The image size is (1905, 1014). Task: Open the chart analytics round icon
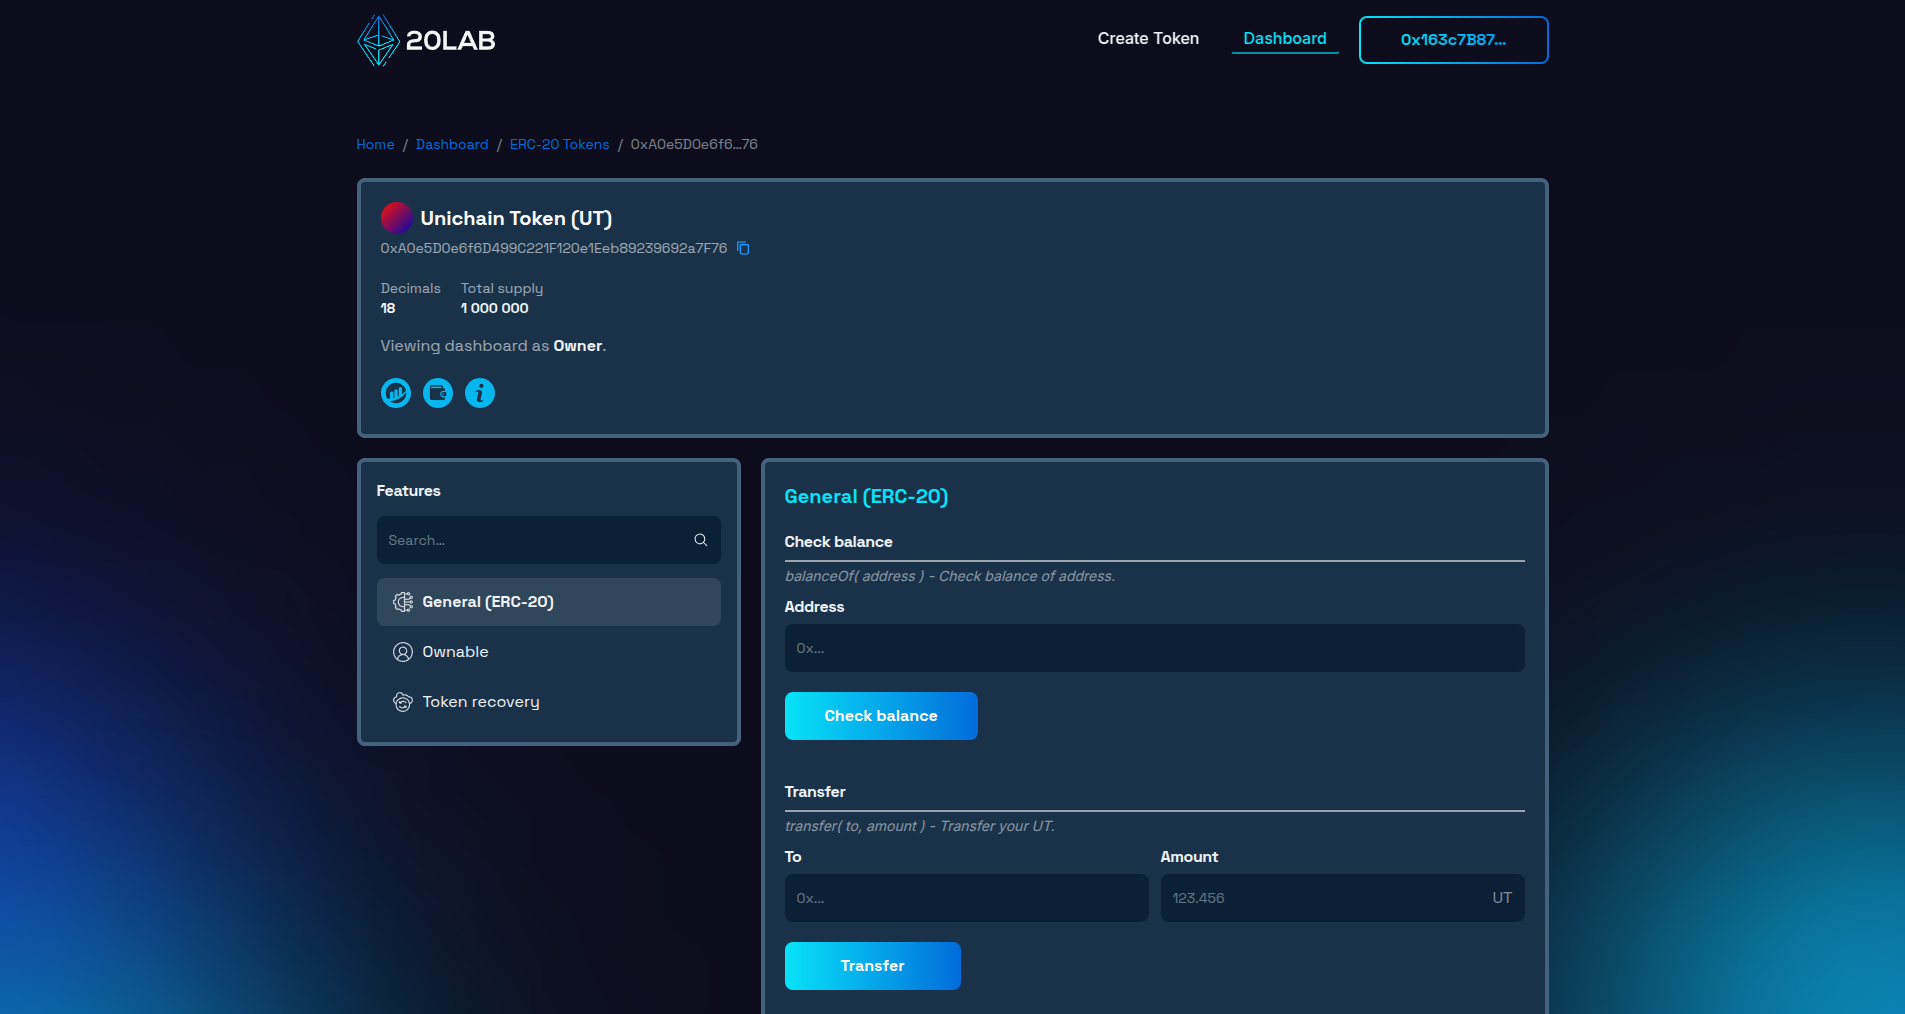396,393
